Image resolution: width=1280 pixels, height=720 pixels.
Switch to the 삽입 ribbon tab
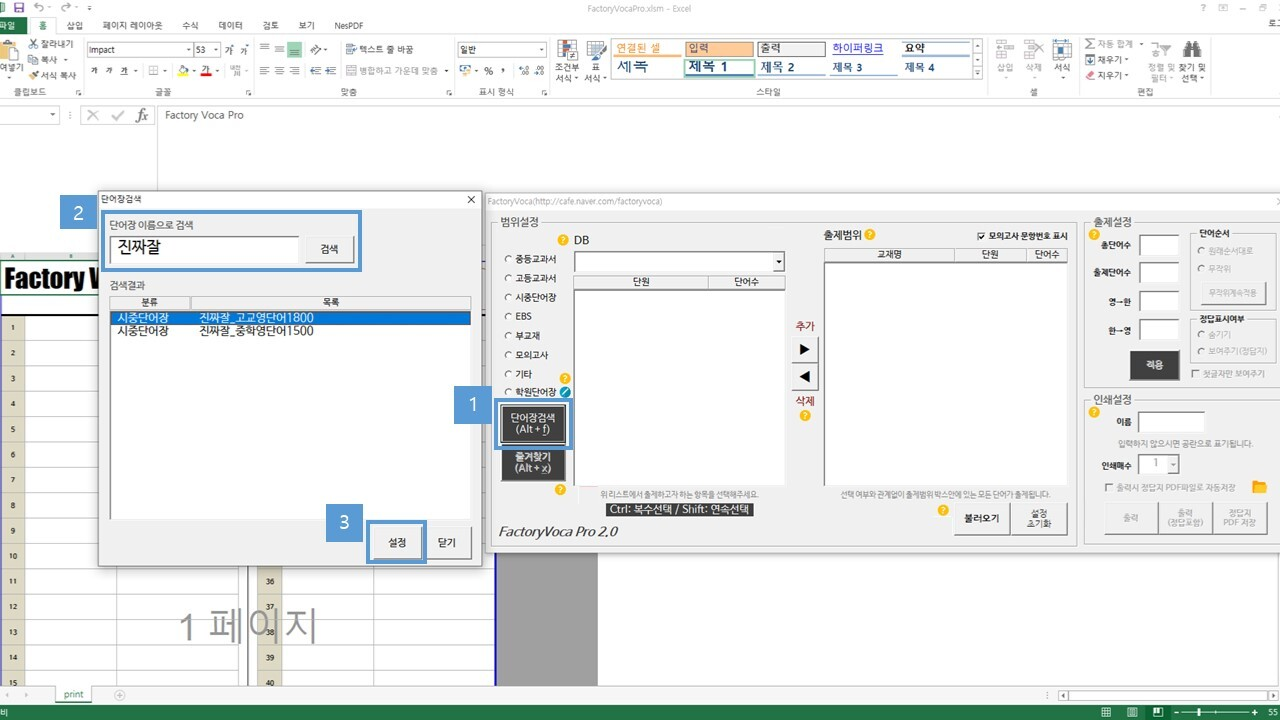(x=74, y=25)
